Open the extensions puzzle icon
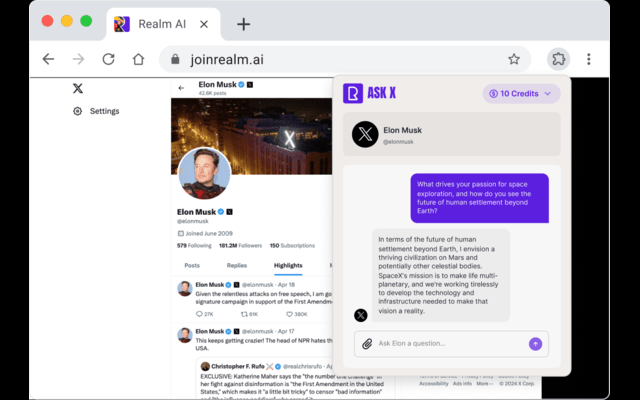 click(558, 59)
